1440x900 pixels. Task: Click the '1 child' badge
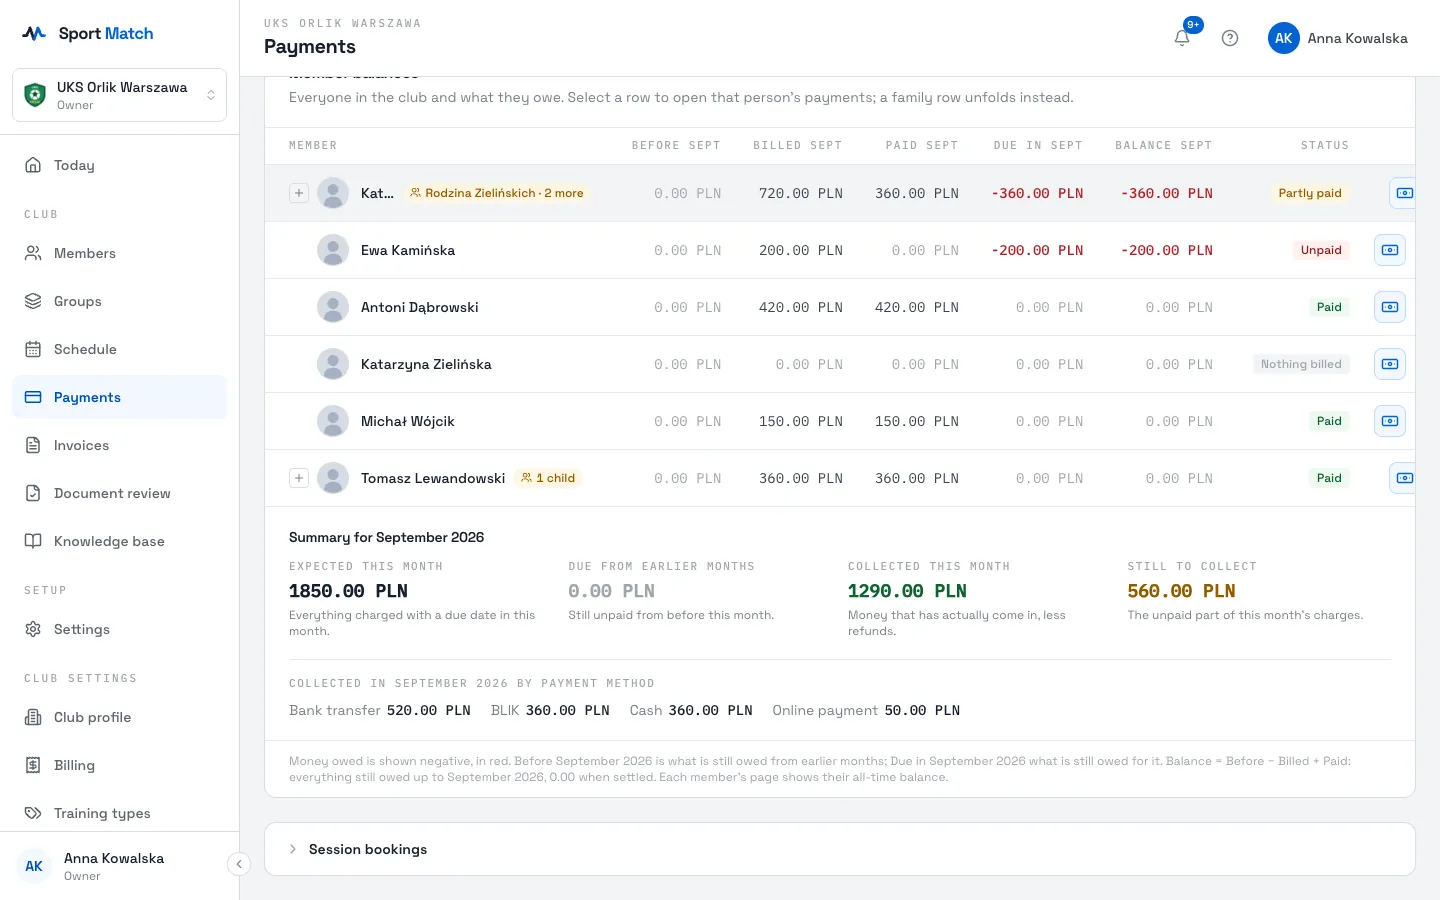[x=548, y=478]
